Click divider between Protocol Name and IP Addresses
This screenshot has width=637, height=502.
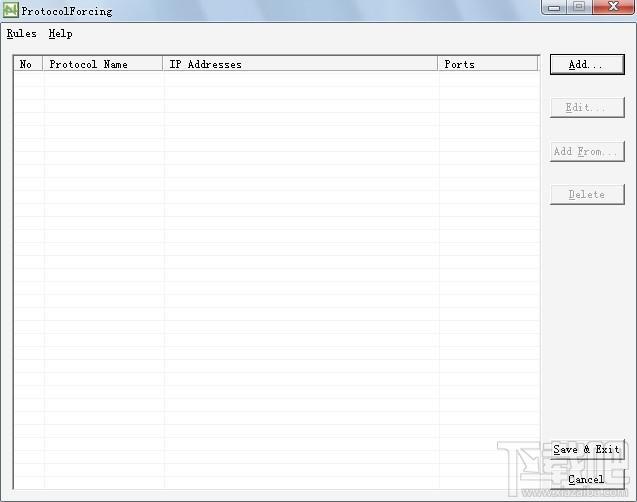coord(163,64)
